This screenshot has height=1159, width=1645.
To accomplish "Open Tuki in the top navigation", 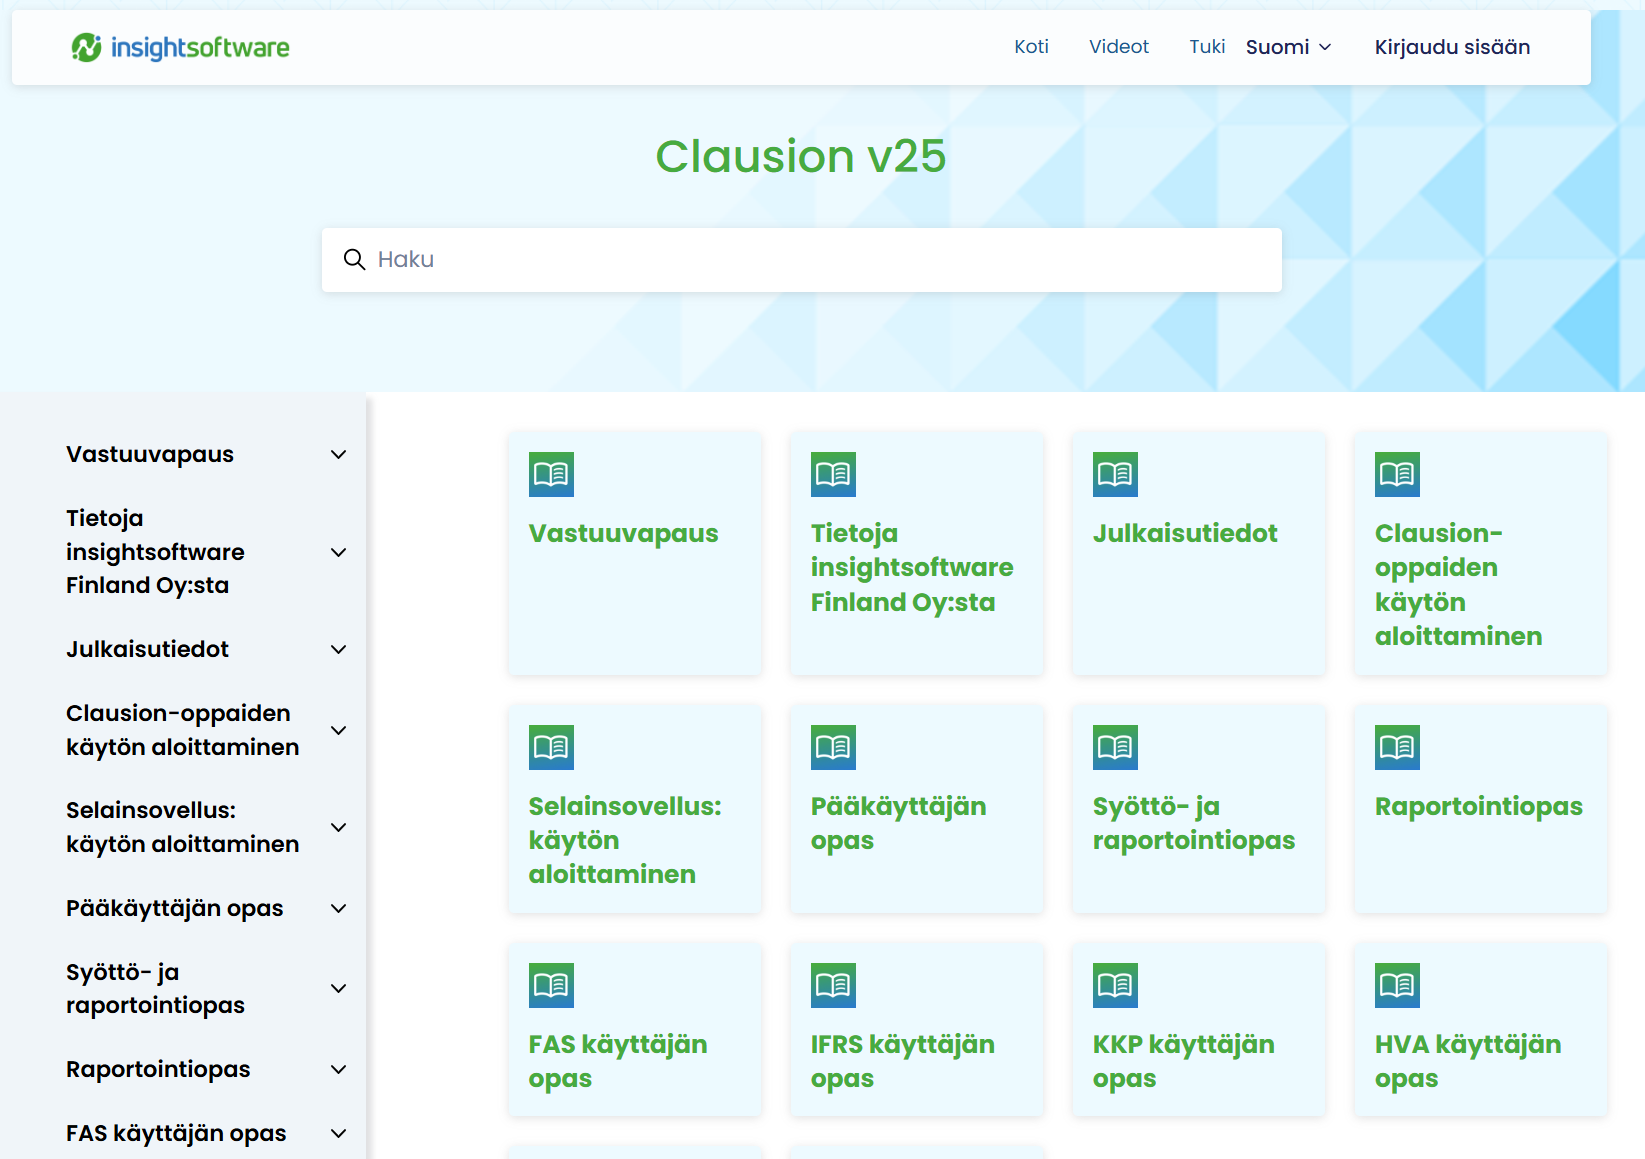I will 1207,47.
